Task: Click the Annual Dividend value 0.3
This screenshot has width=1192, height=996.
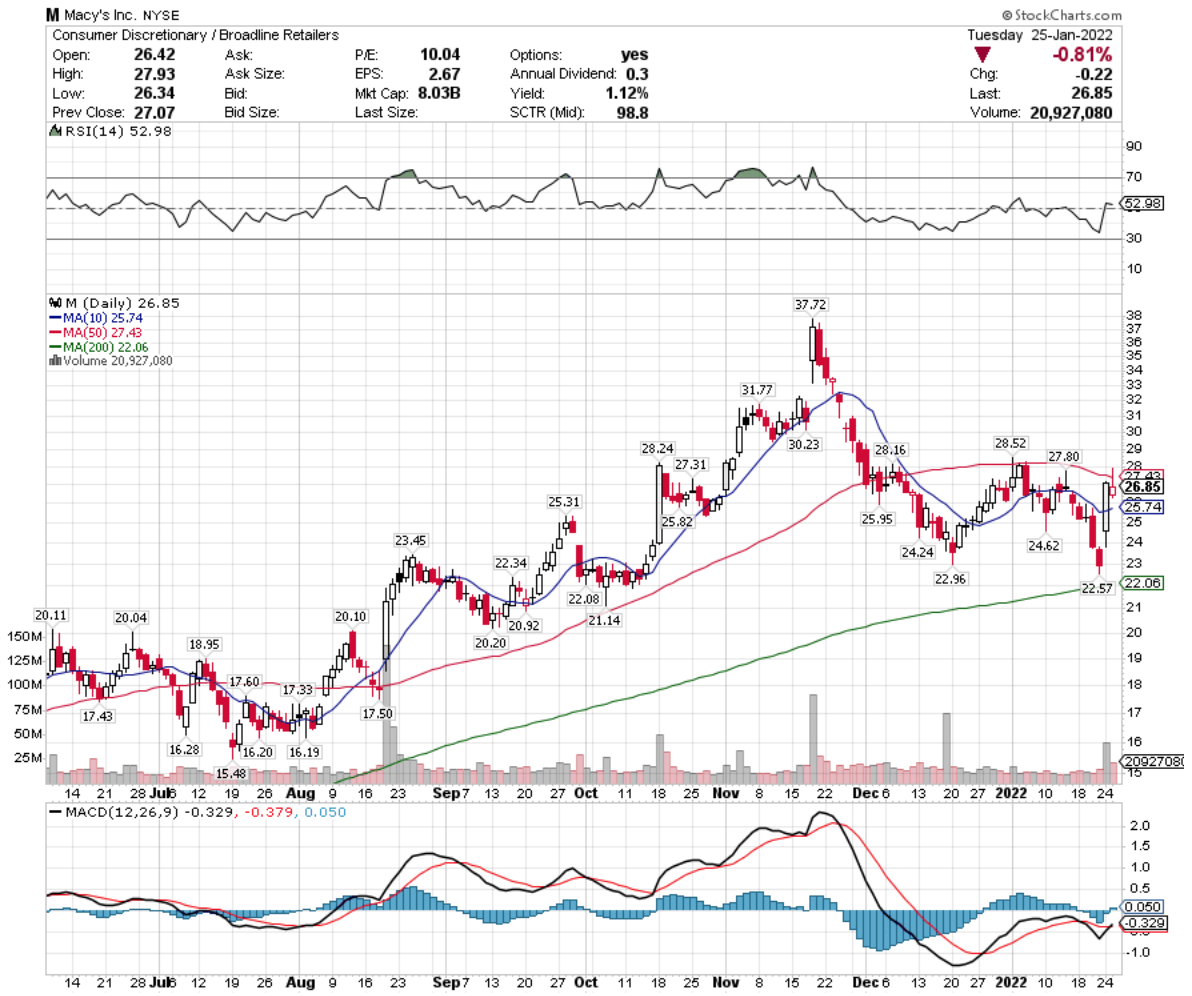Action: (637, 74)
